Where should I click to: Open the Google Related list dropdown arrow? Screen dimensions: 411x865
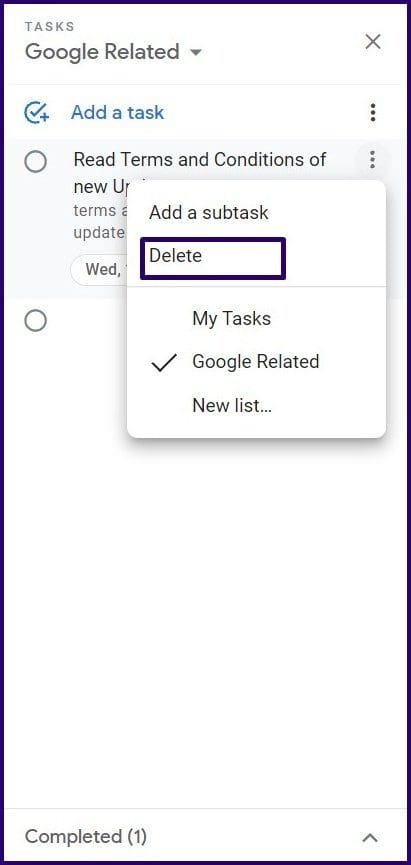(195, 54)
